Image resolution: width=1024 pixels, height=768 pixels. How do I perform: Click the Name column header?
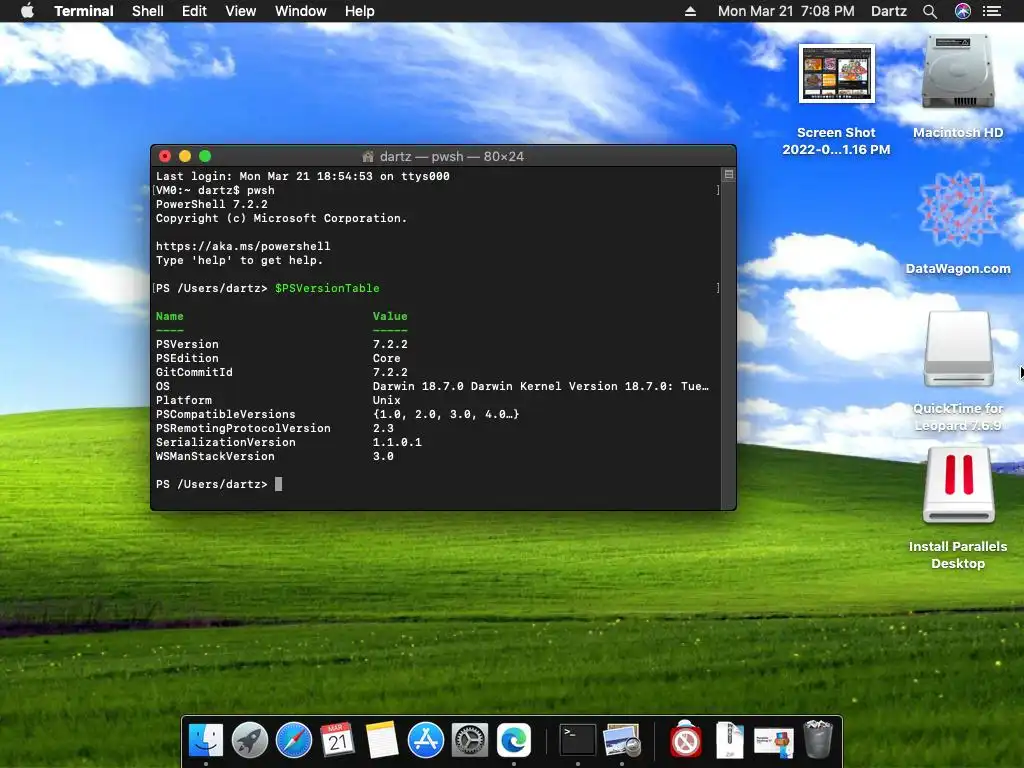pyautogui.click(x=170, y=316)
